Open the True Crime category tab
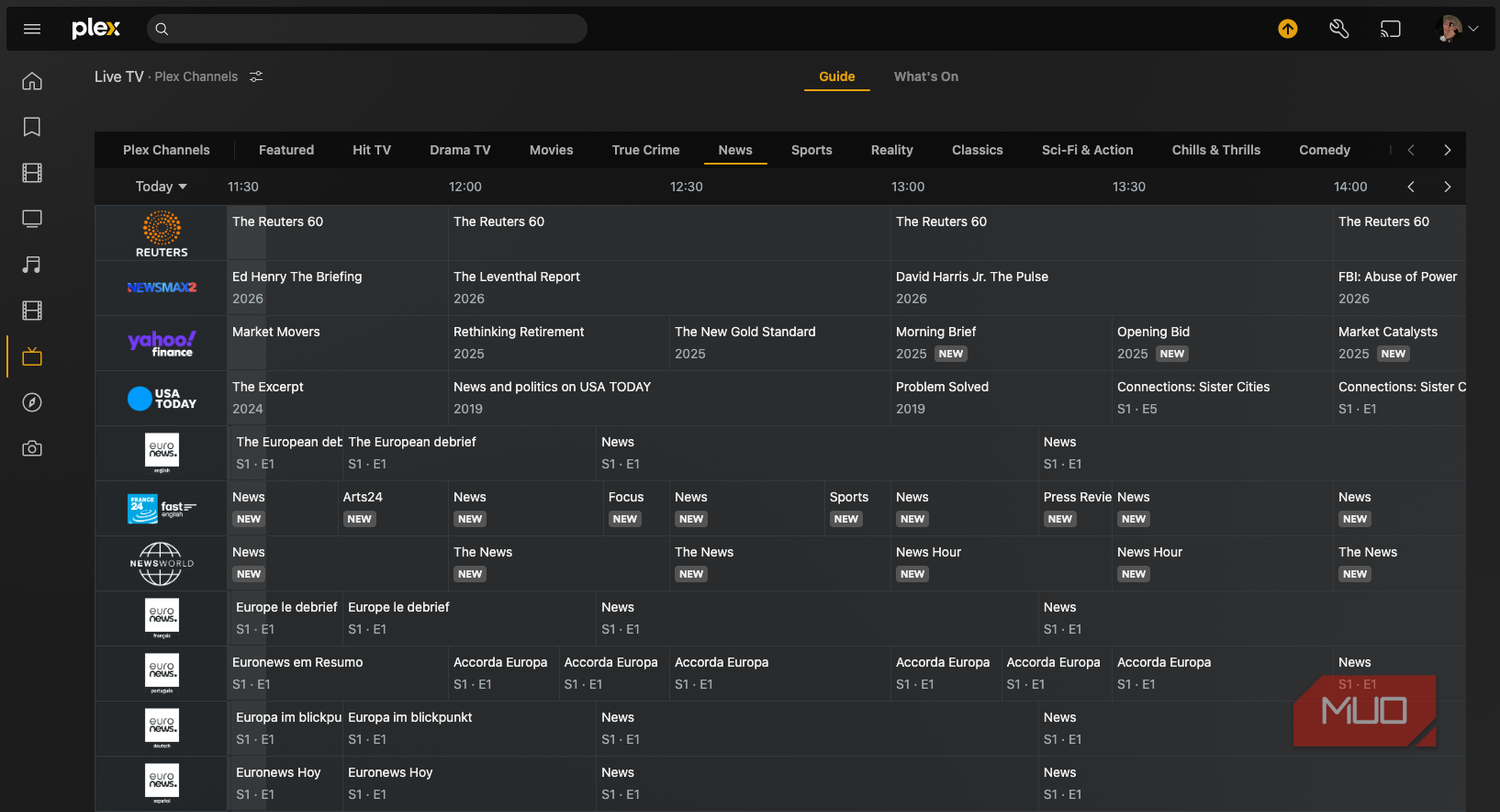 (x=646, y=150)
